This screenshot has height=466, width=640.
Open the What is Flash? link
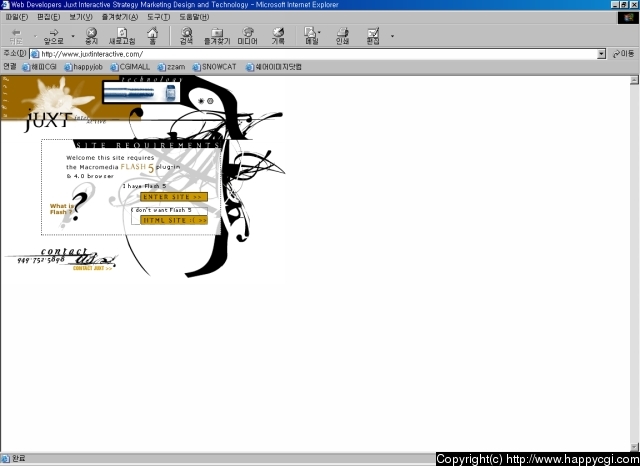[62, 209]
